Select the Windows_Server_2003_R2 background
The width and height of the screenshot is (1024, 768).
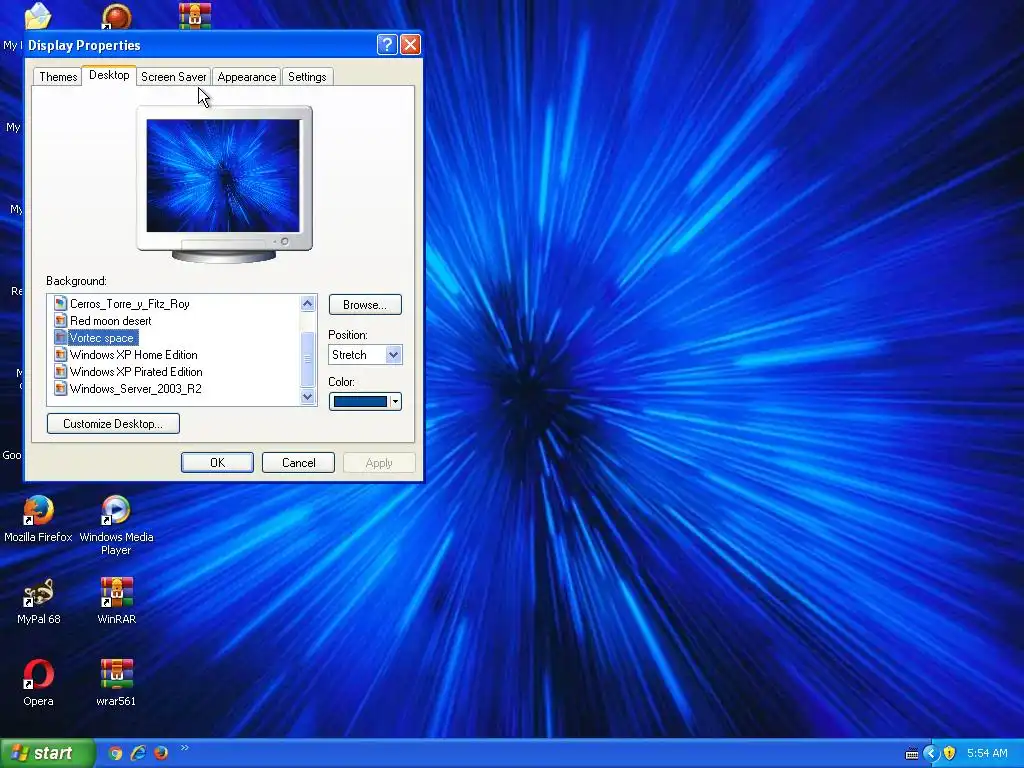click(135, 389)
